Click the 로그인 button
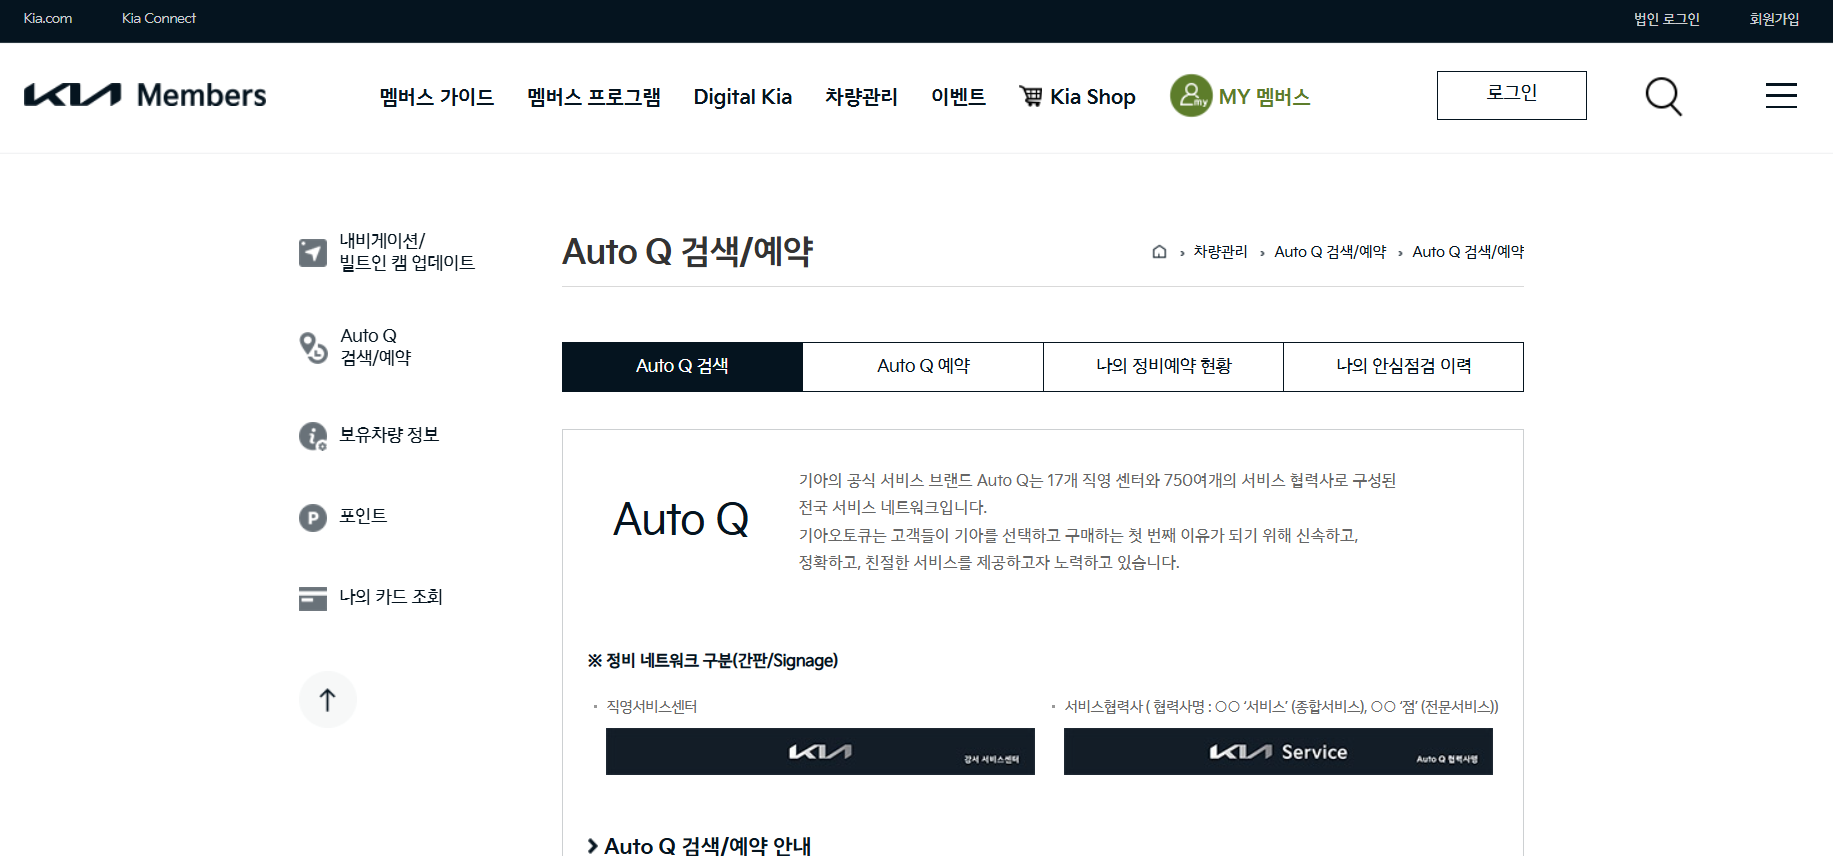This screenshot has height=856, width=1833. click(1511, 95)
